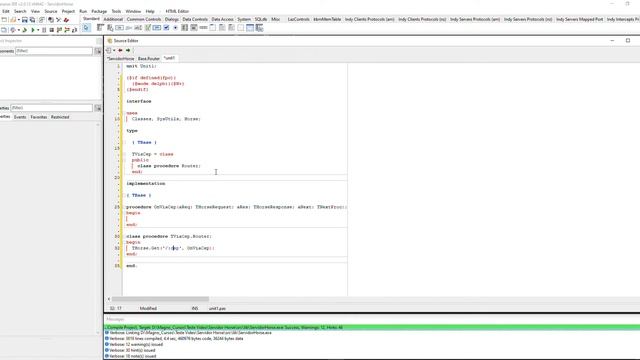Pick the TMemo component icon
640x360 pixels.
[x=147, y=28]
